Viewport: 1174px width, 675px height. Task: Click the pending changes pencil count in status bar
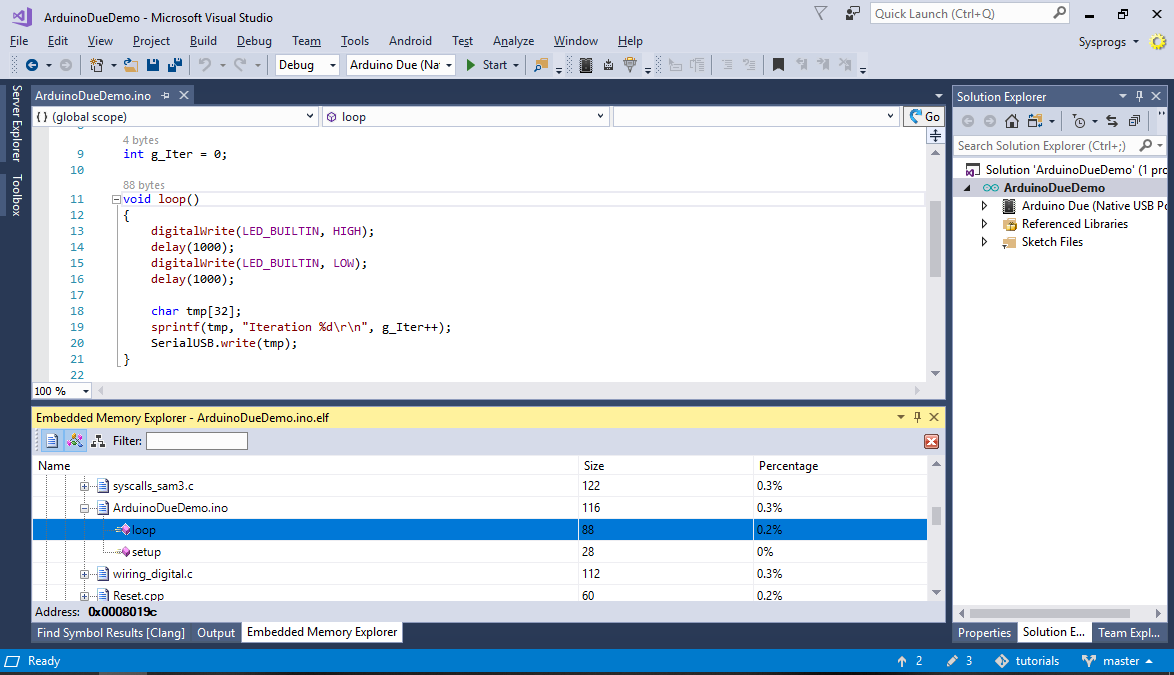(x=959, y=661)
